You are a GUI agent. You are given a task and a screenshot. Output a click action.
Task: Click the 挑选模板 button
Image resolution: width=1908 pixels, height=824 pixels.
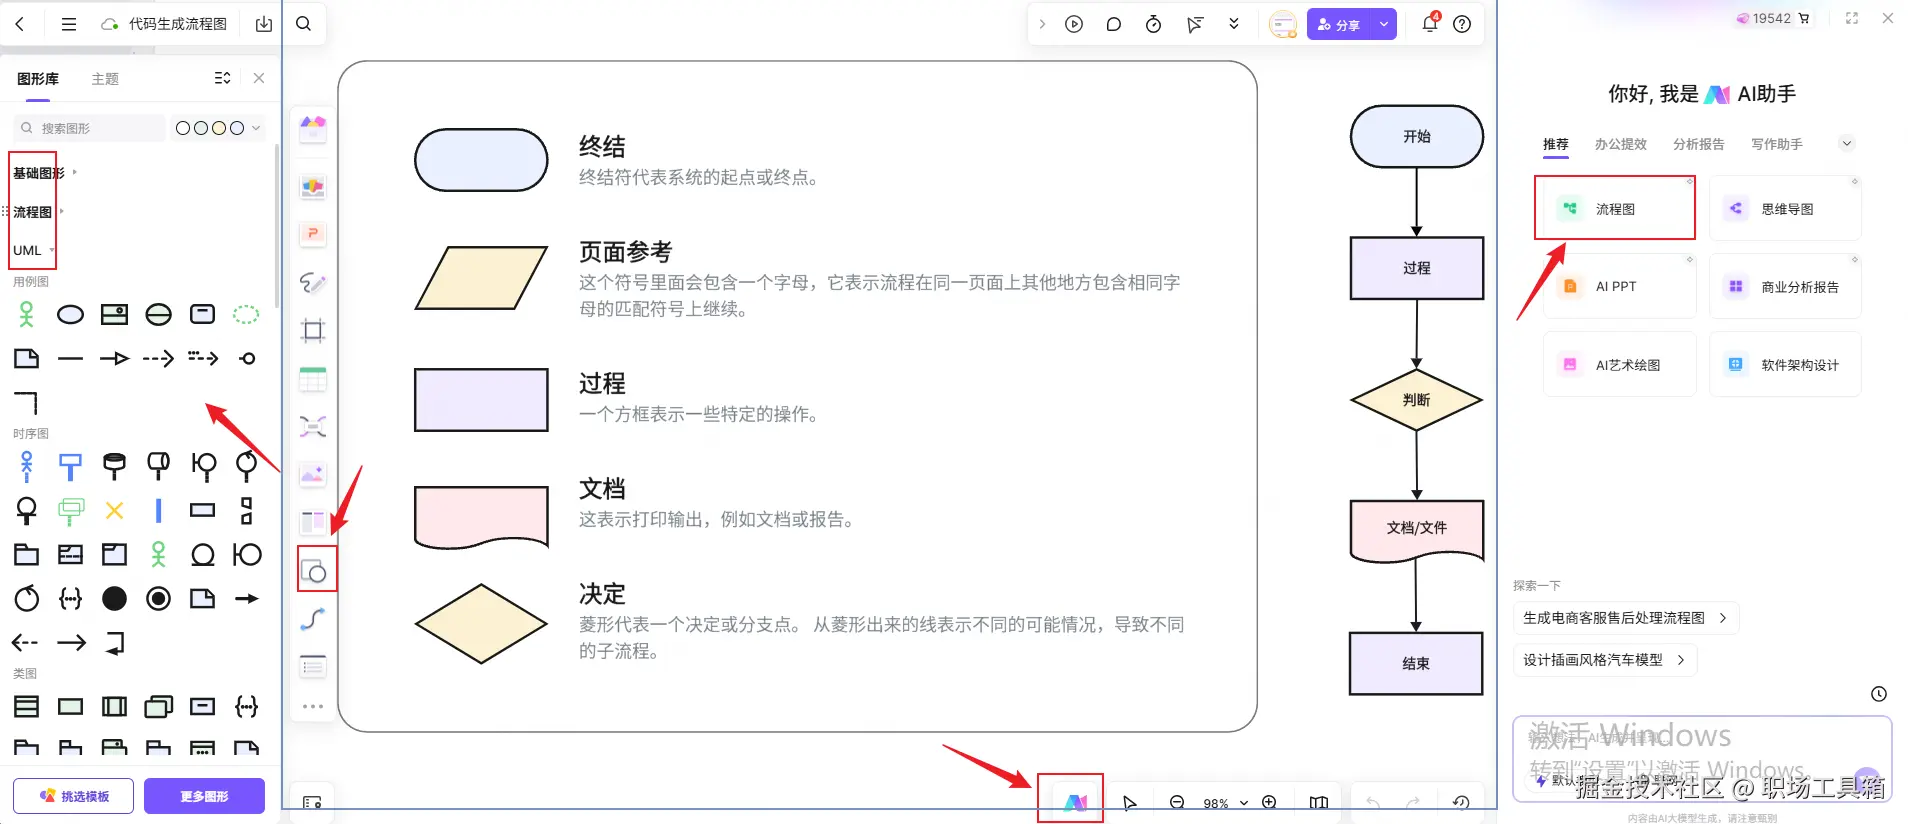73,796
